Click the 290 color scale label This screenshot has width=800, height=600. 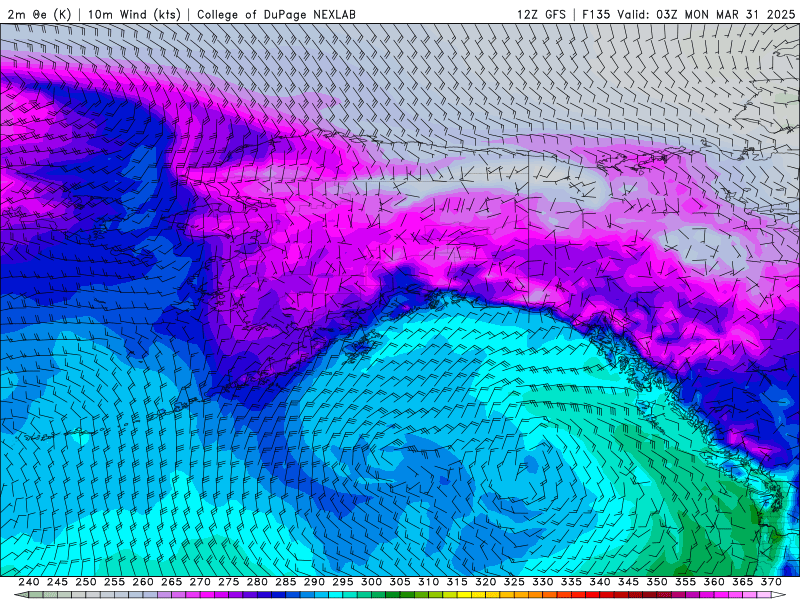(314, 582)
